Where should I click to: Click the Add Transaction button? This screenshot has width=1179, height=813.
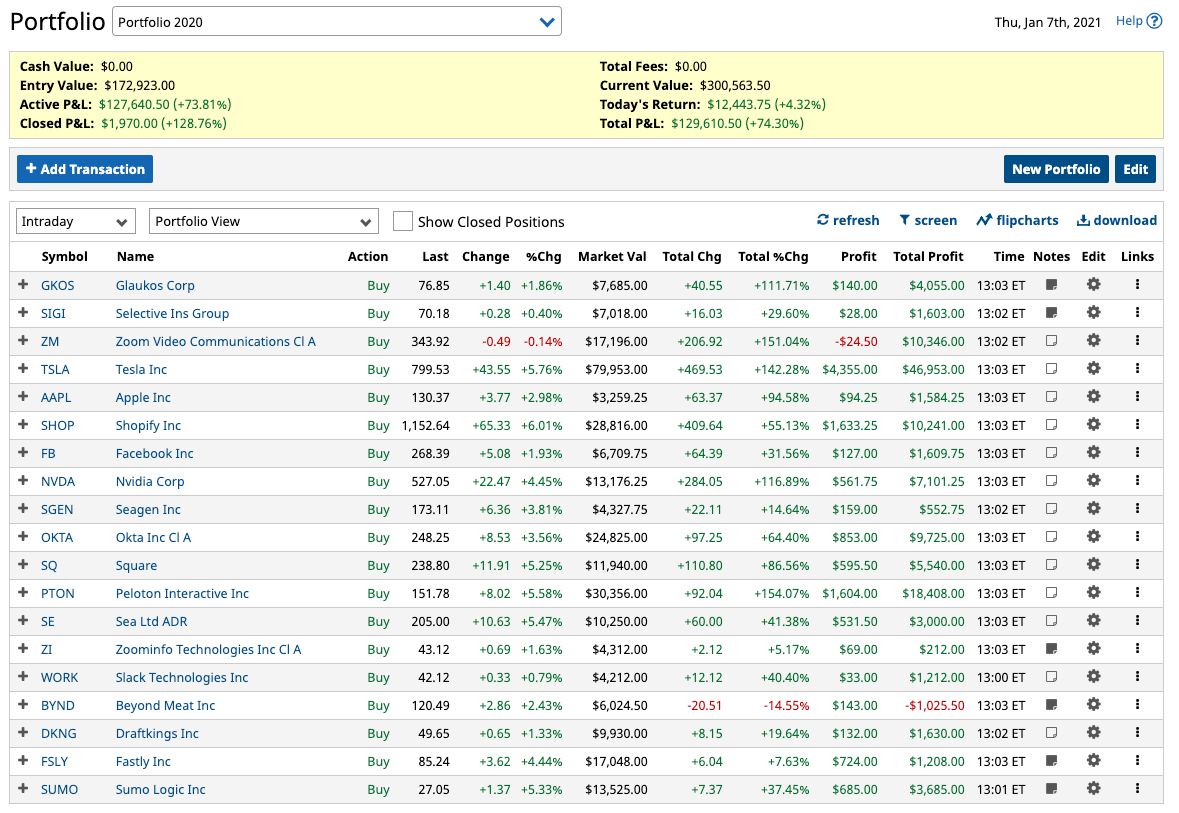click(x=85, y=169)
